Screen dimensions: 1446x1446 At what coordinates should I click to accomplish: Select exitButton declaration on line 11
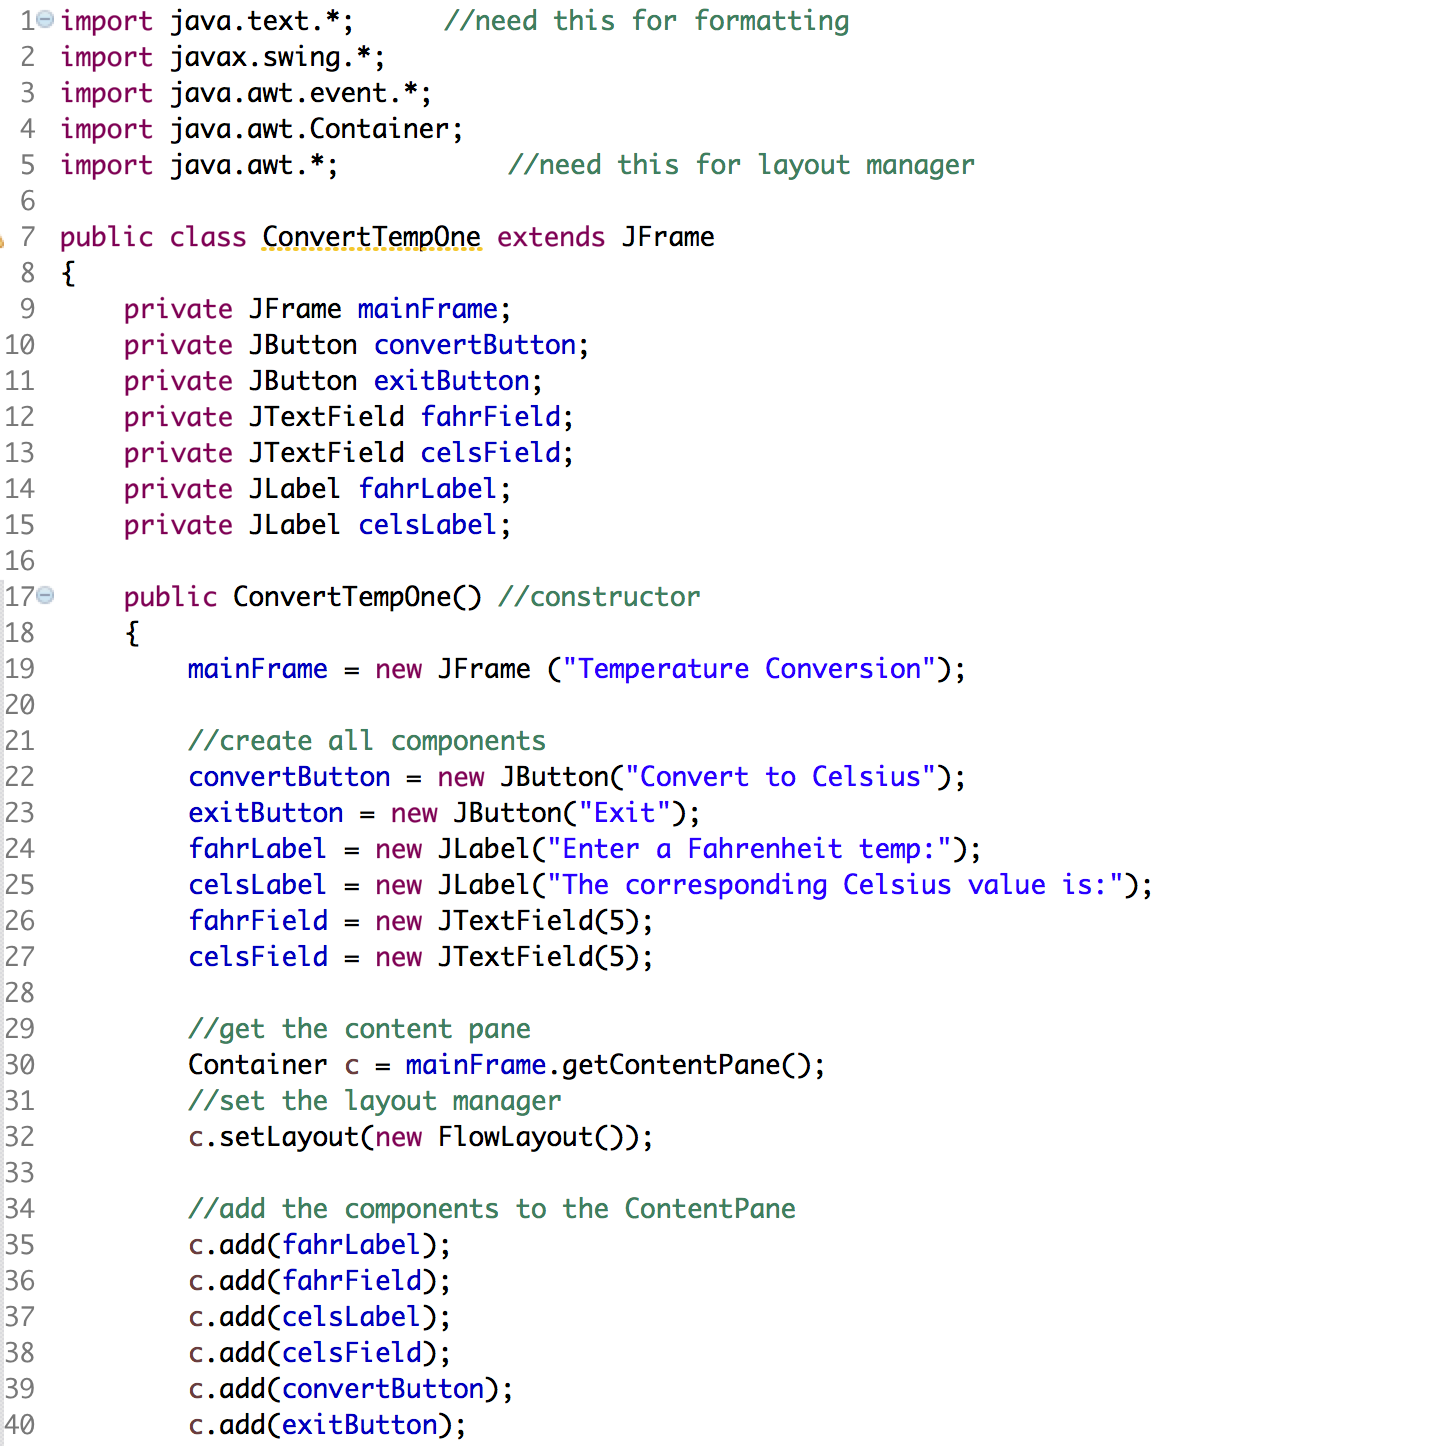[x=450, y=380]
